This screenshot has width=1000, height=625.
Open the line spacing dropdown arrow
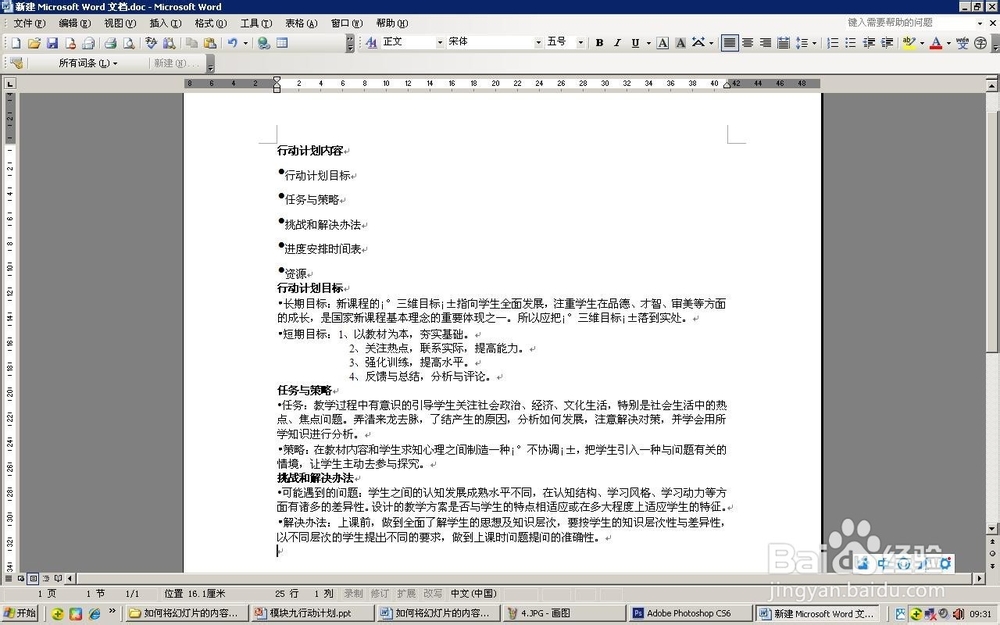[x=813, y=42]
